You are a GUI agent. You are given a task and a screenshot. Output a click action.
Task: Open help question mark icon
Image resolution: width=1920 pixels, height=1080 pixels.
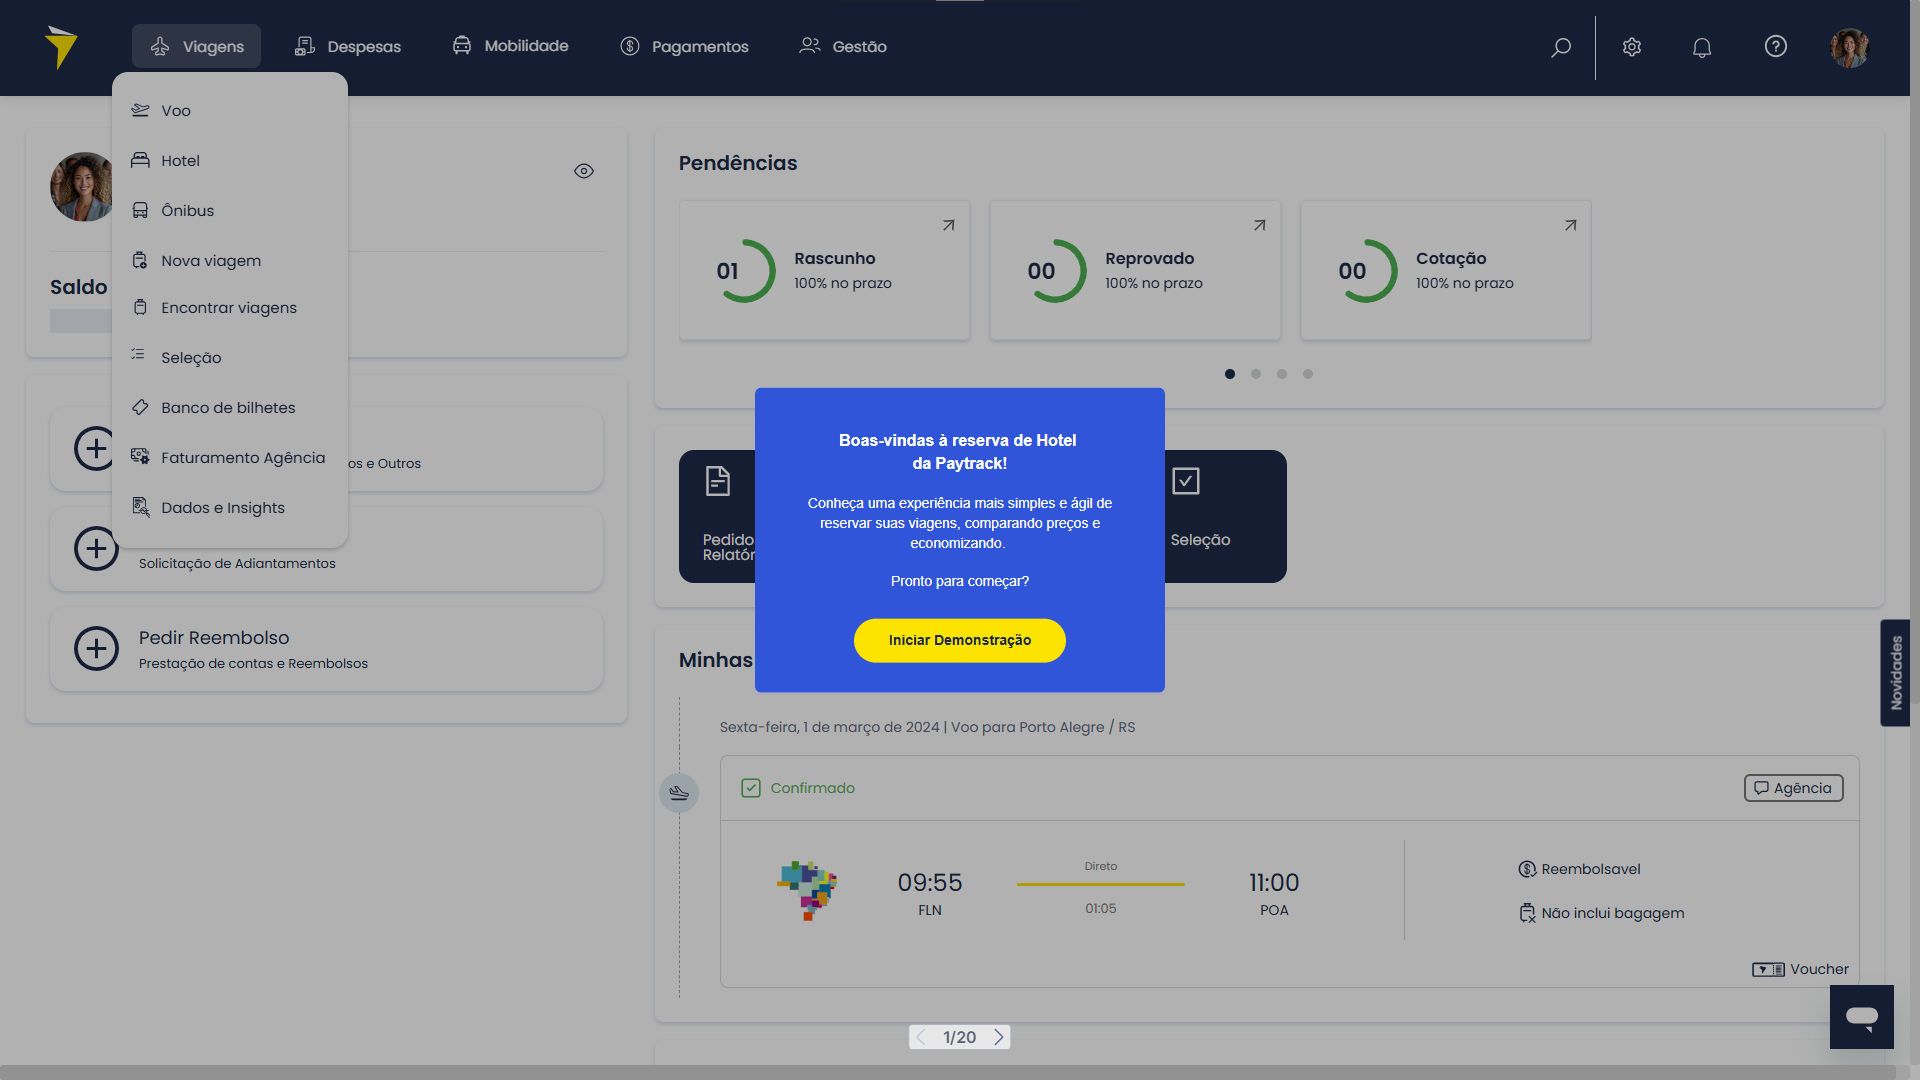point(1776,46)
